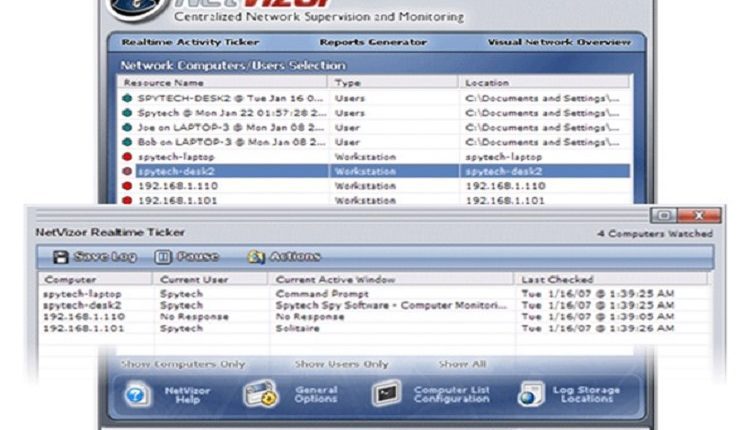Screen dimensions: 750x430
Task: Click Workstation type cell for 192.168.1.110
Action: [x=365, y=186]
